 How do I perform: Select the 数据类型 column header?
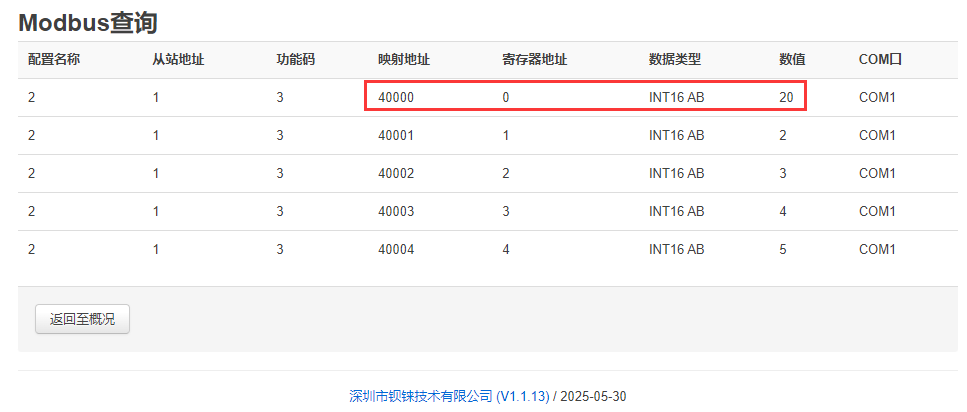pos(675,60)
